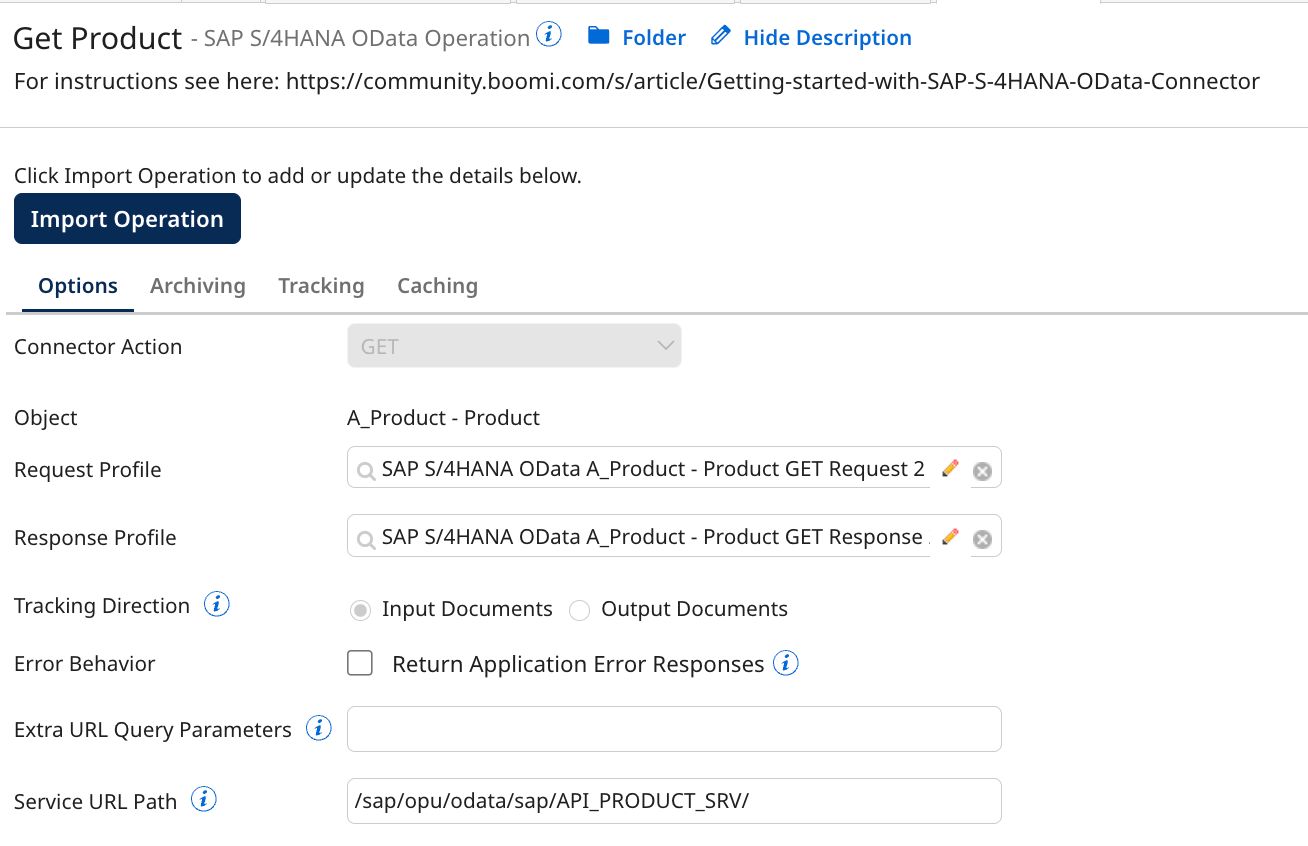Hide the description using the Hide Description link
The width and height of the screenshot is (1308, 846).
pos(827,37)
